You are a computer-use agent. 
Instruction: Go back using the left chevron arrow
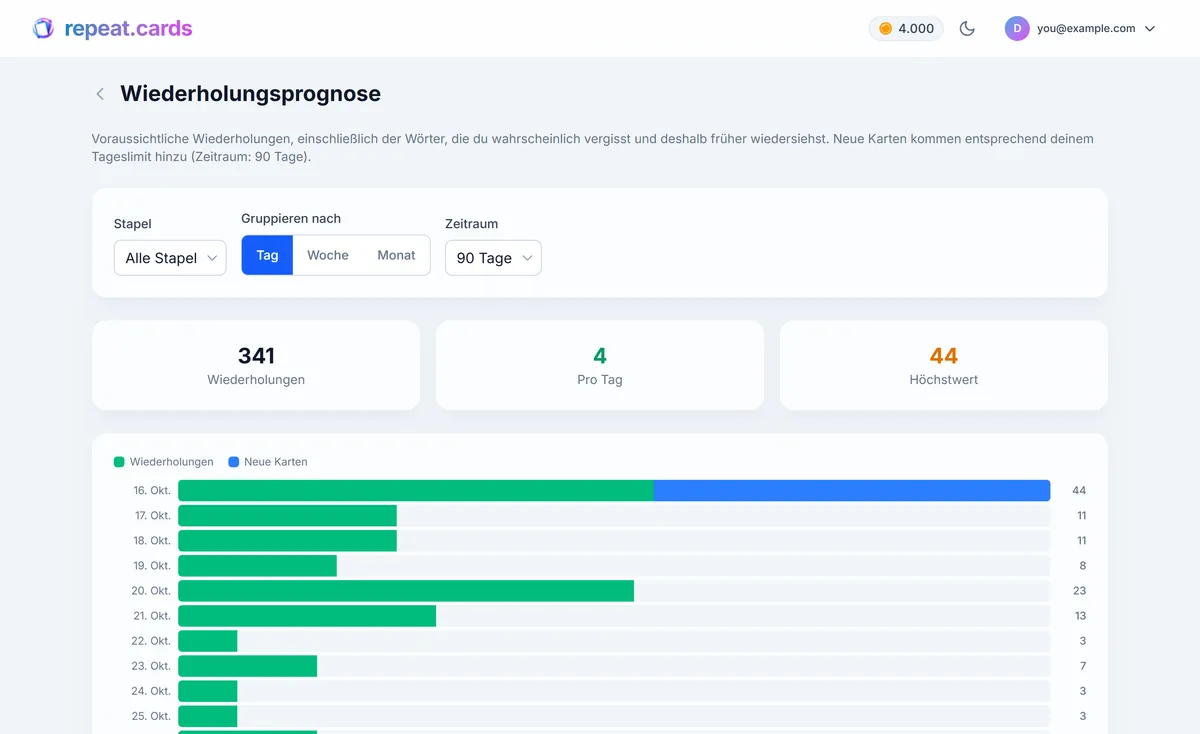[x=100, y=94]
